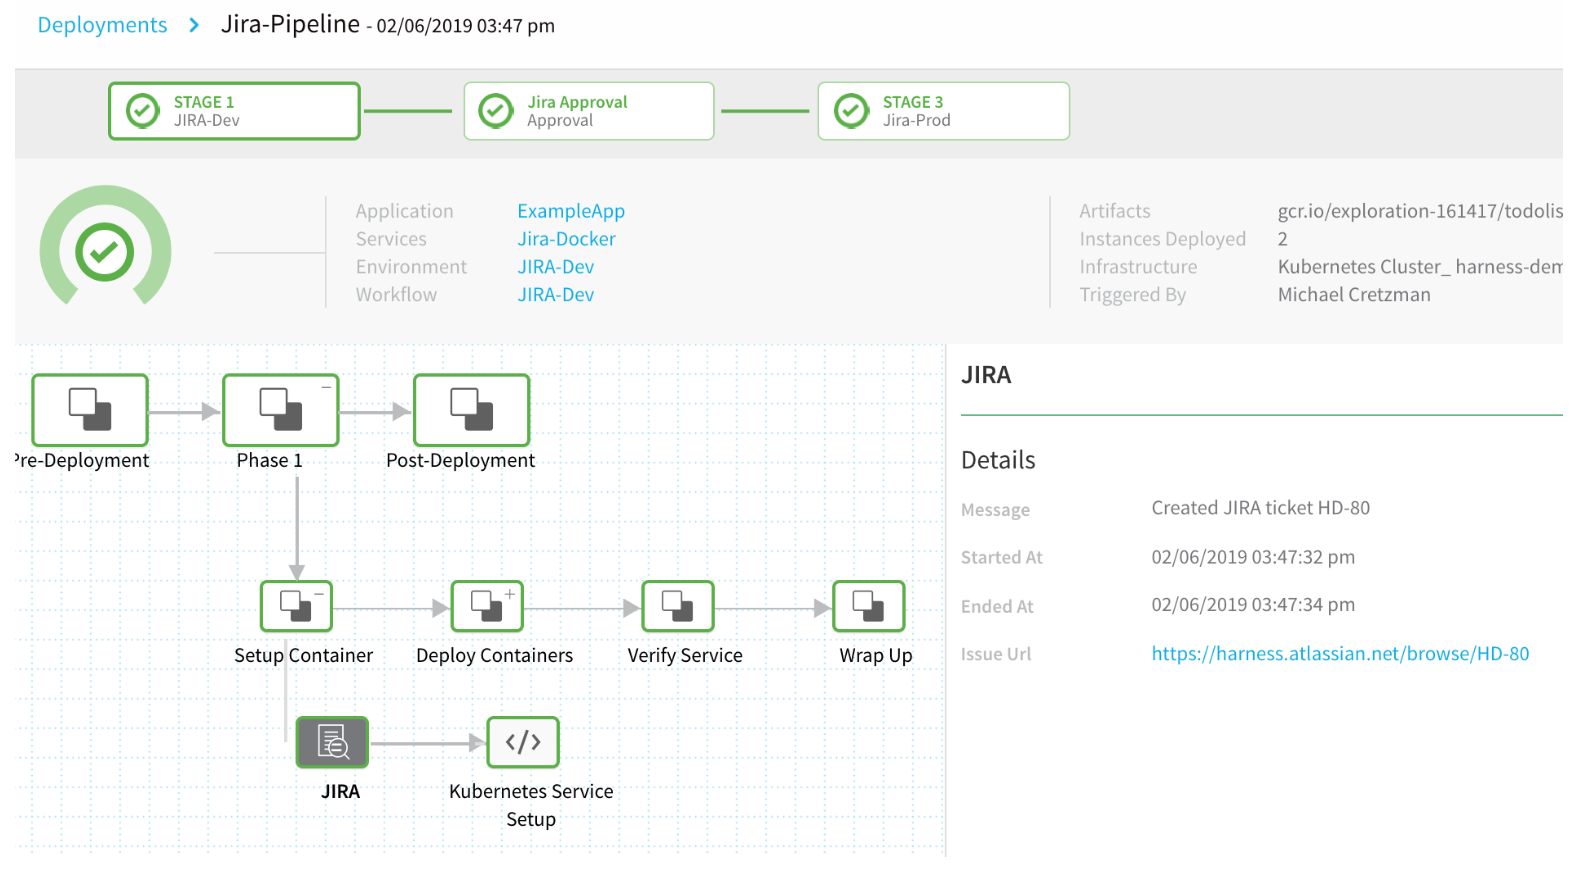
Task: Click the Issue Url field label
Action: click(996, 654)
